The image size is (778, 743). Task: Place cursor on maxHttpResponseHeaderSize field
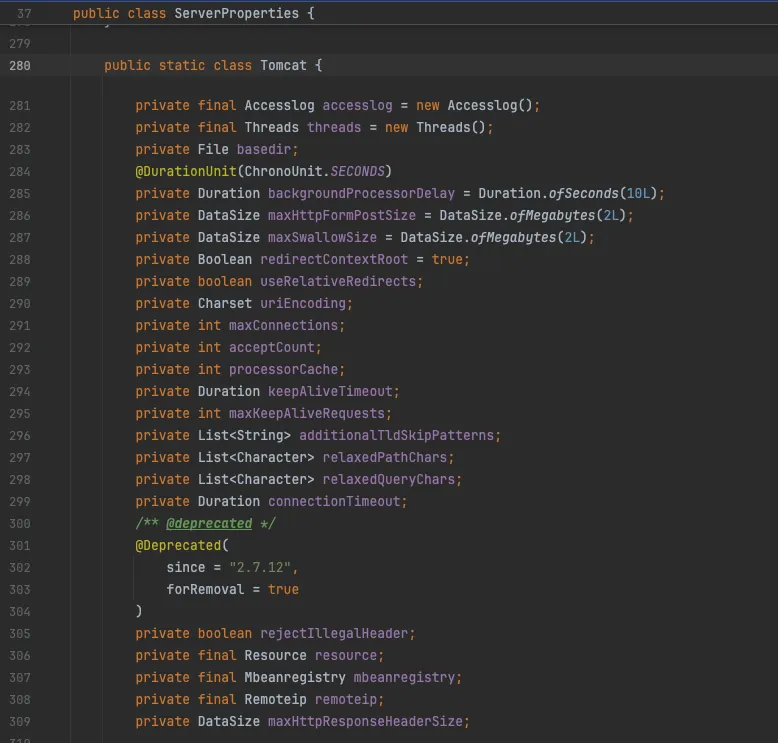pos(364,721)
